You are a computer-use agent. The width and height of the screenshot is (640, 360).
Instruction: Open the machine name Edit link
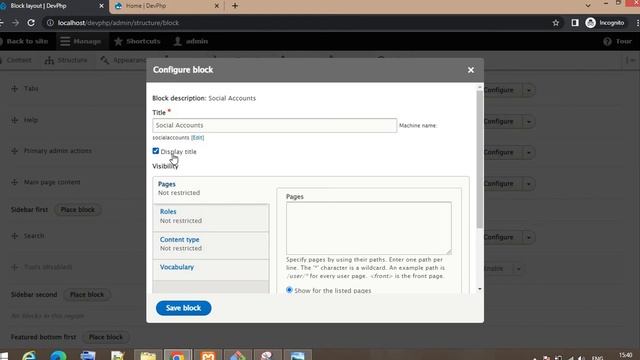[198, 138]
